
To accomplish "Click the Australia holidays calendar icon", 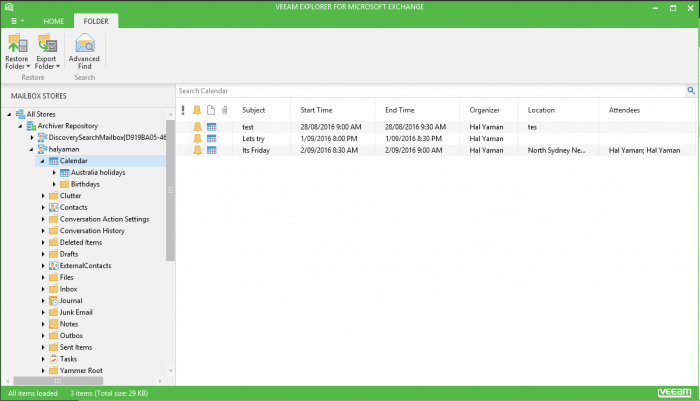I will pyautogui.click(x=65, y=172).
